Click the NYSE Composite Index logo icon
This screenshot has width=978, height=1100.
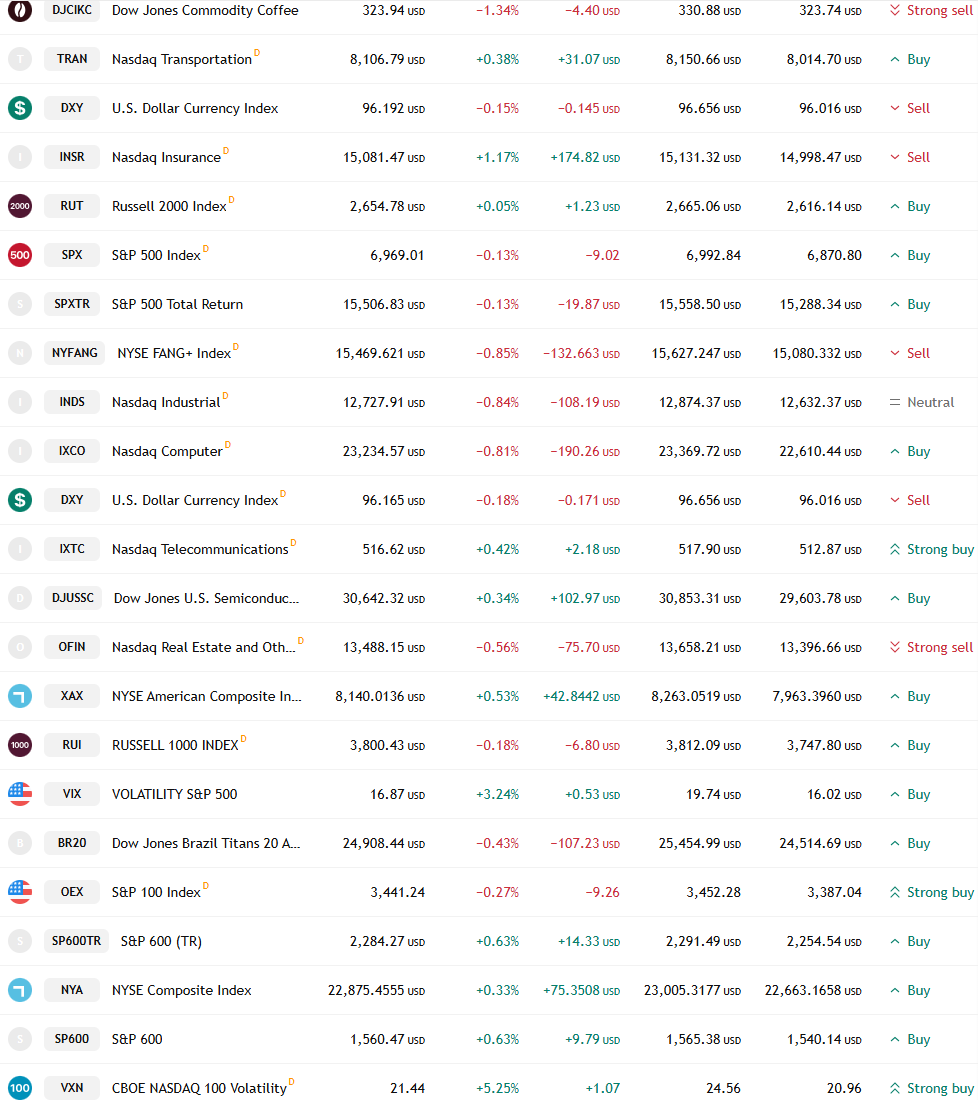(x=20, y=990)
